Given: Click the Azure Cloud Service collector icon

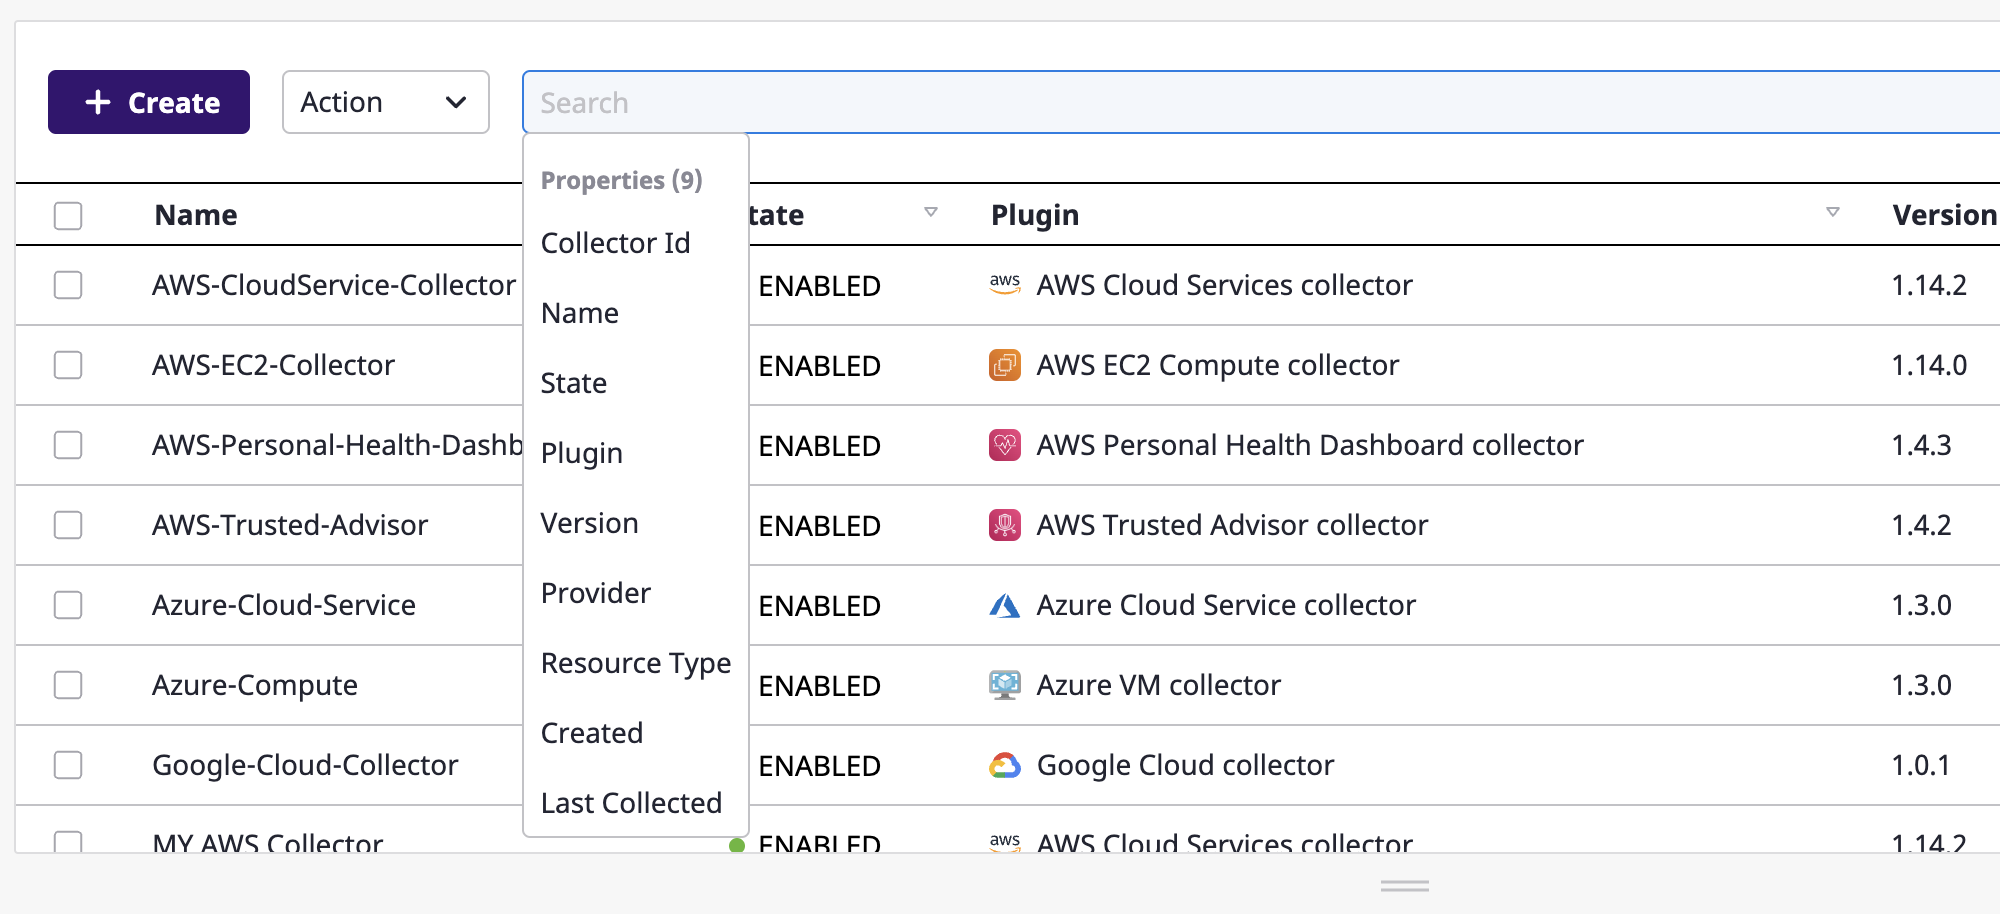Looking at the screenshot, I should pyautogui.click(x=1005, y=605).
